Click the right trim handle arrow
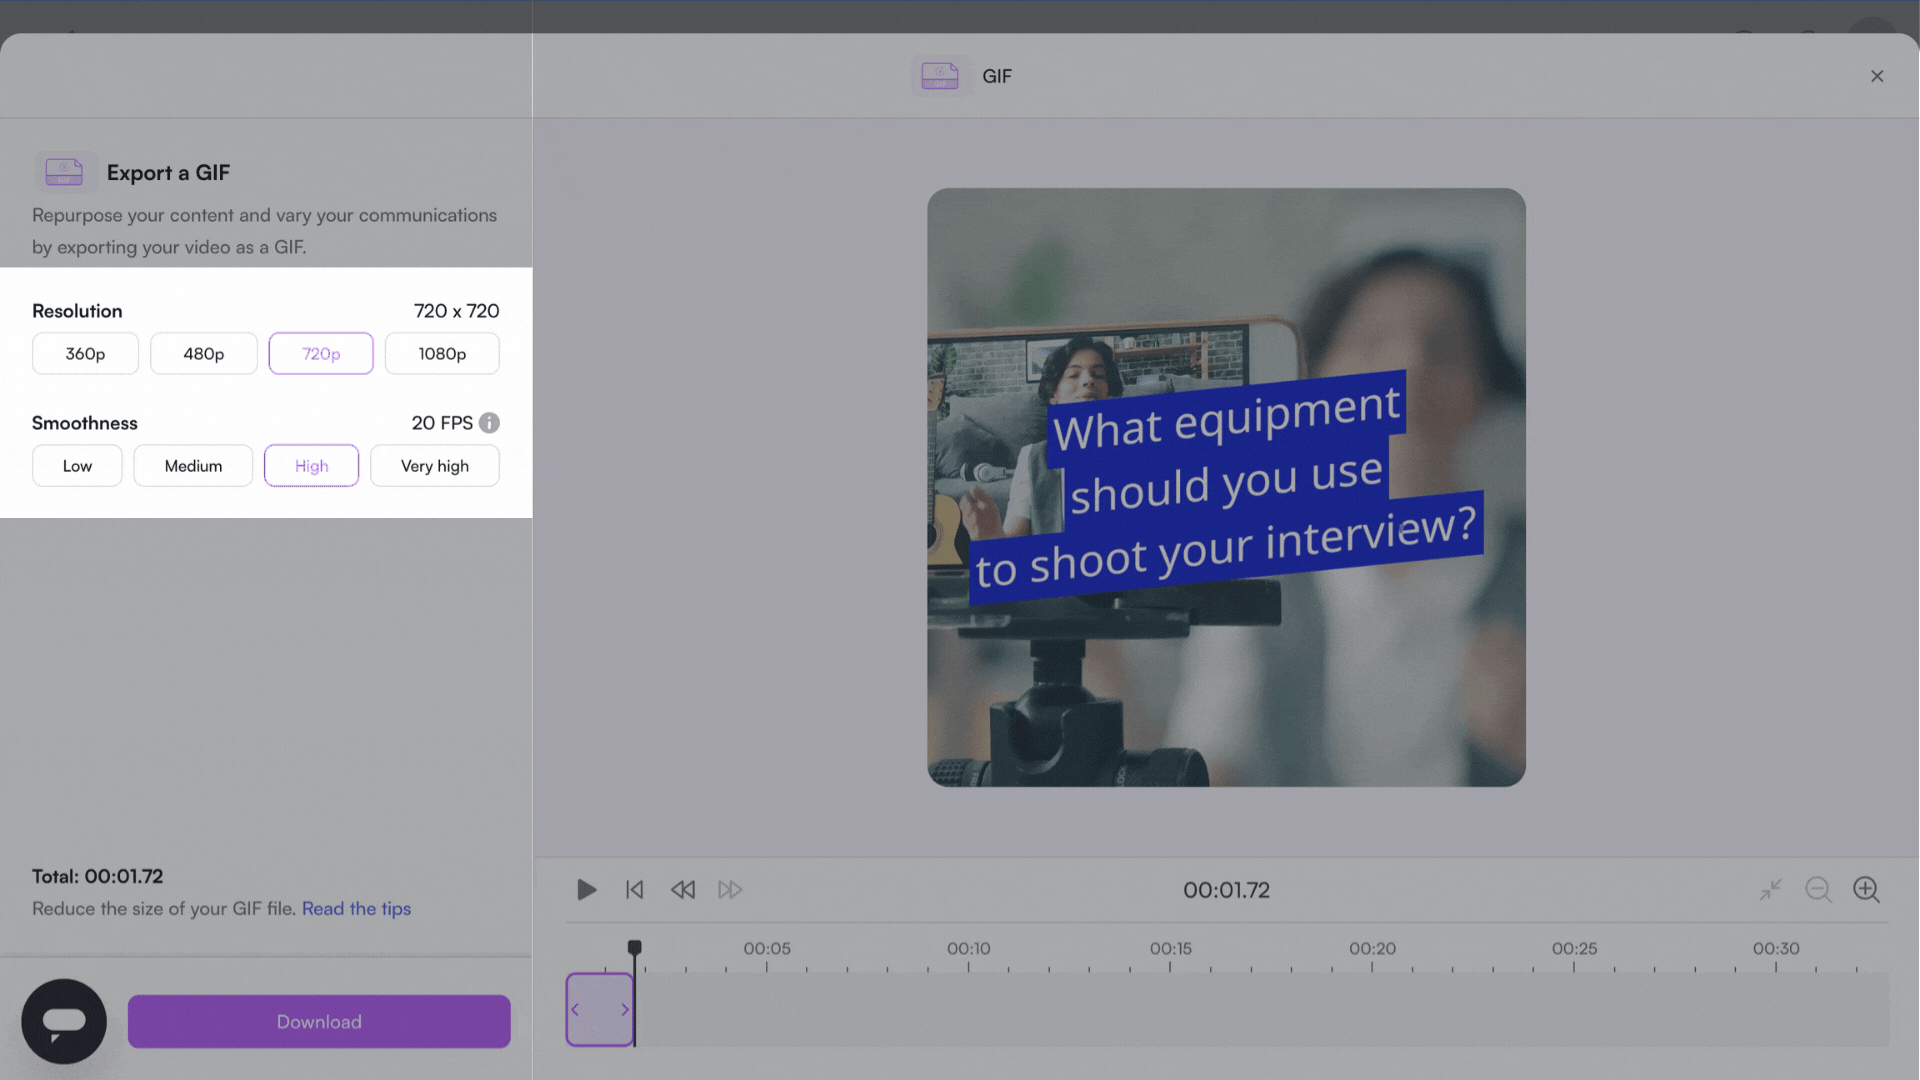 625,1010
